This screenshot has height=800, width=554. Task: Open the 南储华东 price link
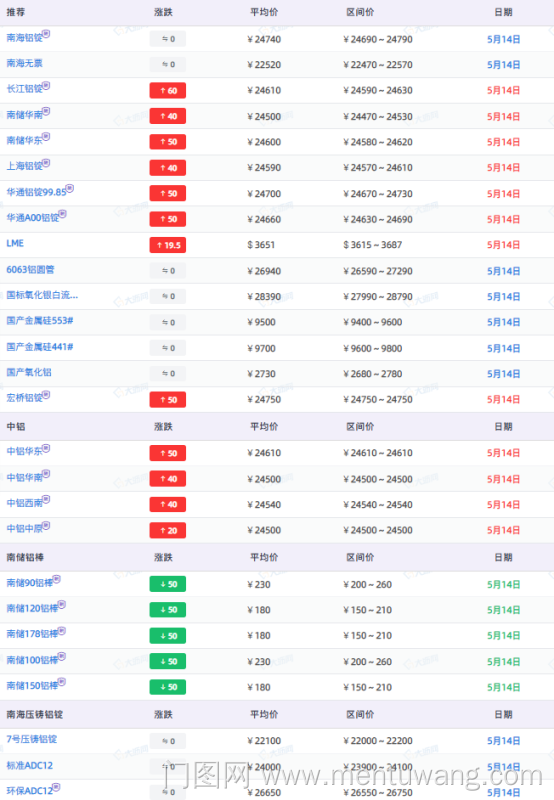pos(24,140)
